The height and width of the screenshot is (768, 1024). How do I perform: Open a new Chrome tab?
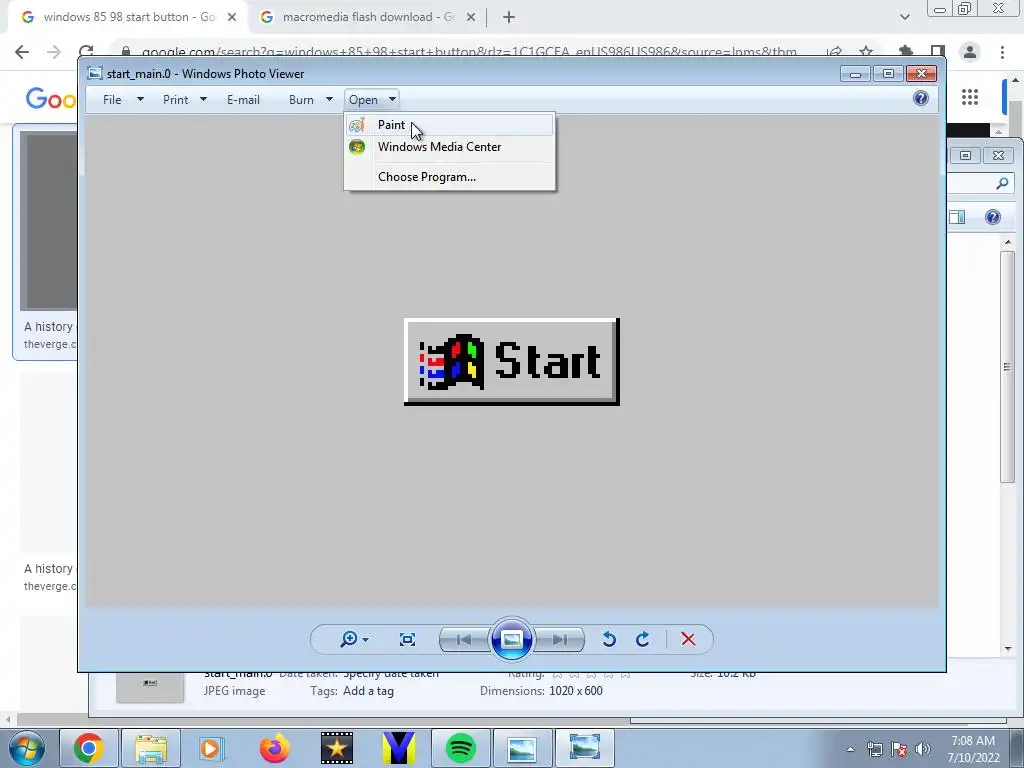(x=509, y=18)
